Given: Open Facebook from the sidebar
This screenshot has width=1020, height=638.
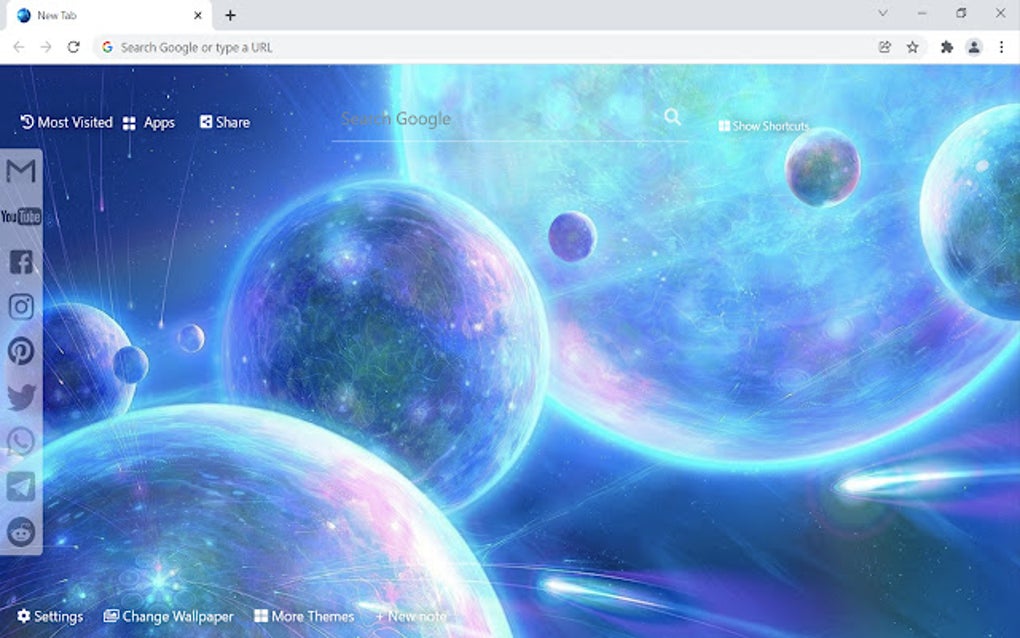Looking at the screenshot, I should (21, 261).
